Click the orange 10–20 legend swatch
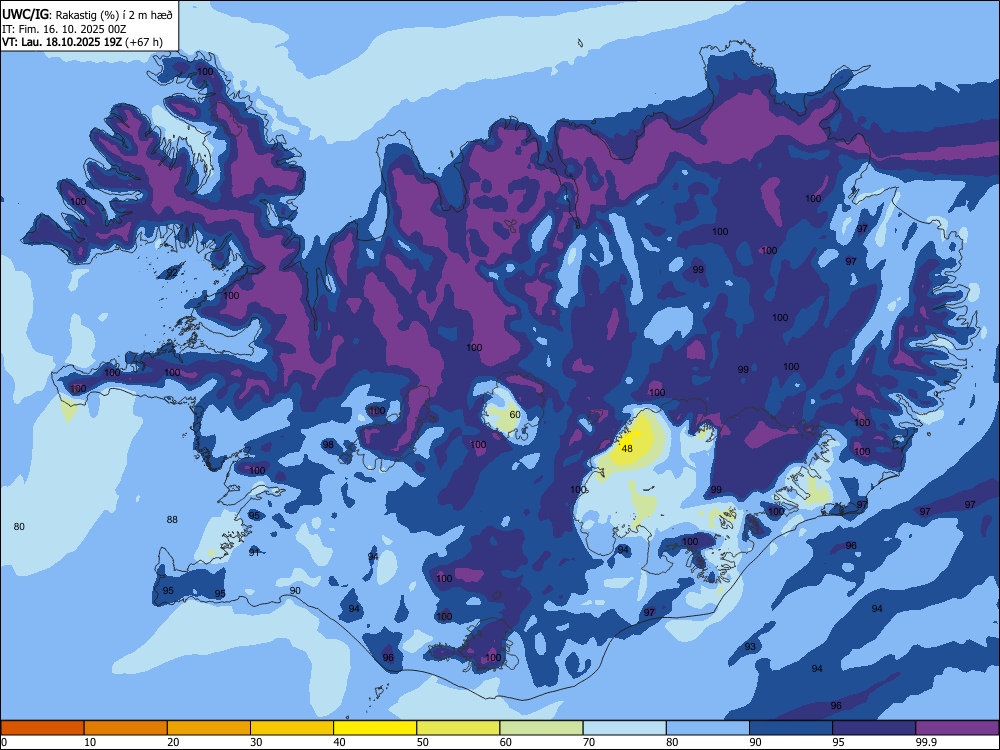 click(x=126, y=728)
